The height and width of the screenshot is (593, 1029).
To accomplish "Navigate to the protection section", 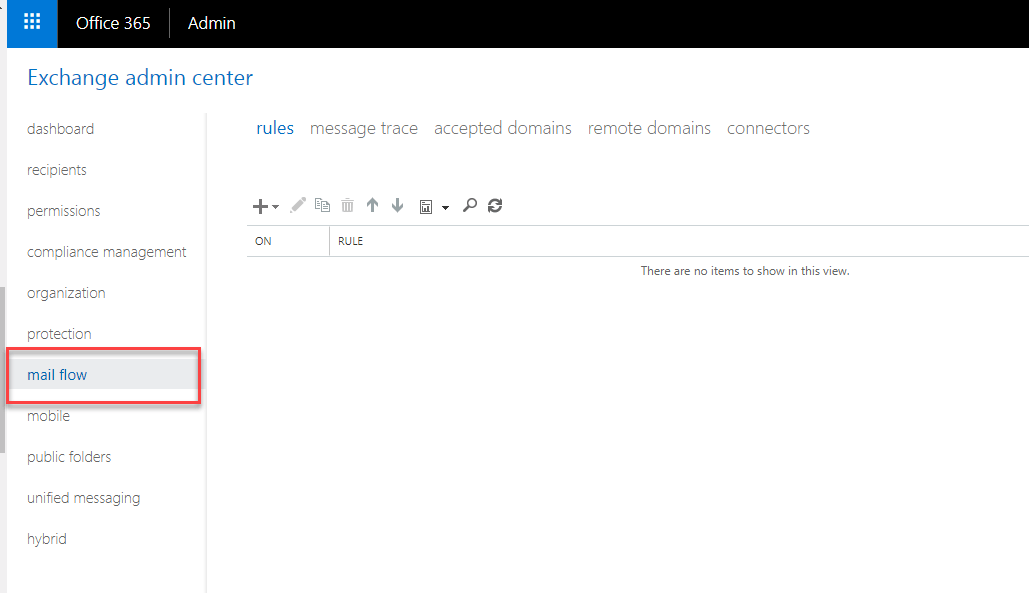I will 59,334.
